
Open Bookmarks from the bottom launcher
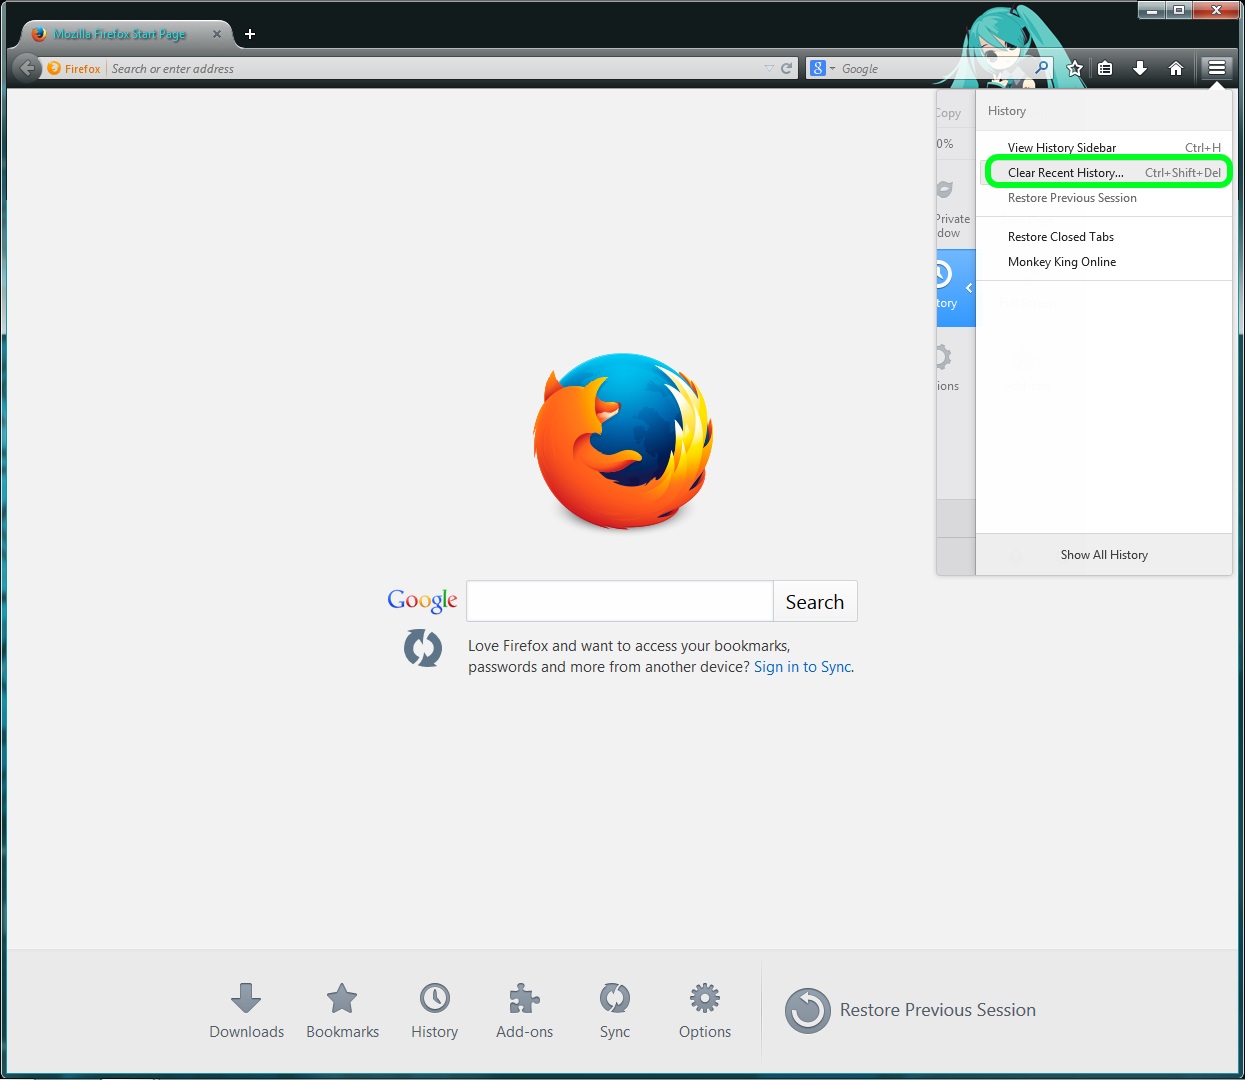click(x=342, y=1010)
